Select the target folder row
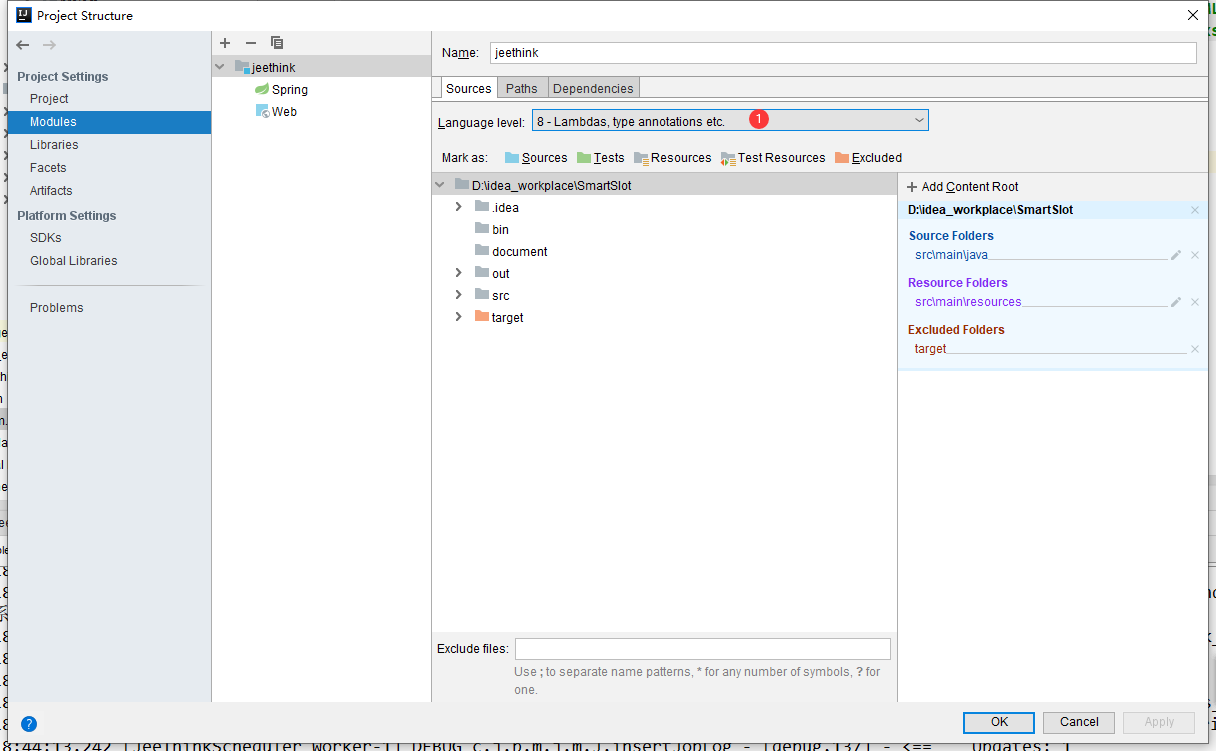This screenshot has width=1216, height=751. pos(664,317)
